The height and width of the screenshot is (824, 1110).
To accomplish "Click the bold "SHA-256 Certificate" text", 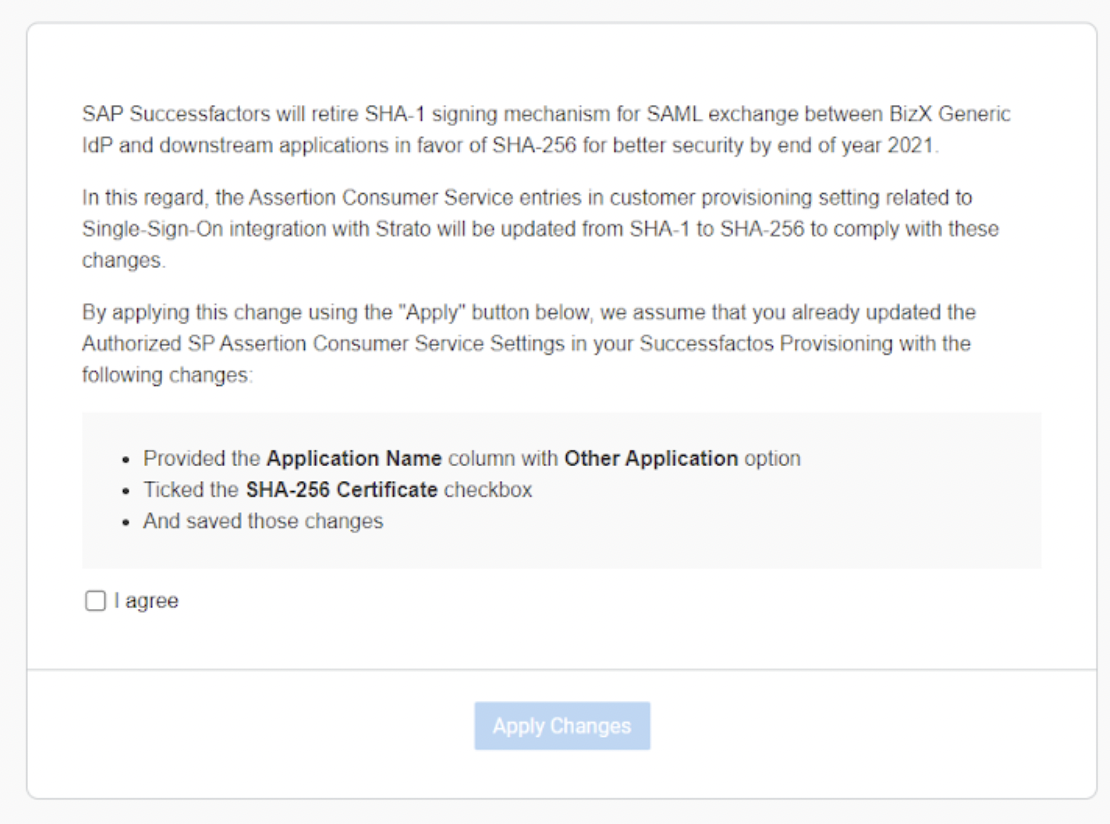I will [341, 490].
